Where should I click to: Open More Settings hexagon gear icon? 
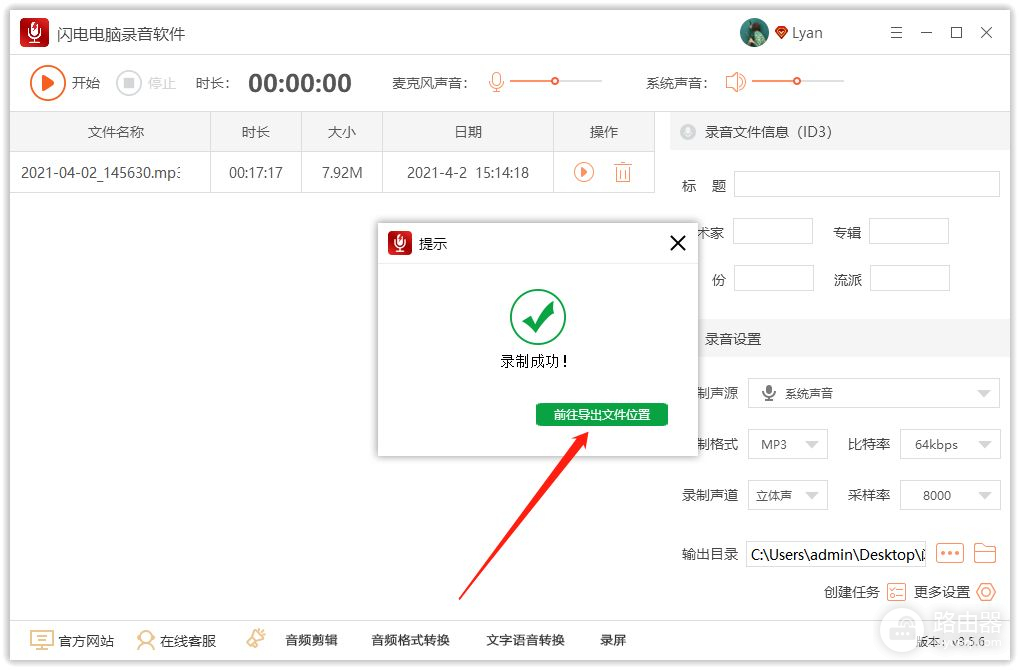[x=986, y=592]
